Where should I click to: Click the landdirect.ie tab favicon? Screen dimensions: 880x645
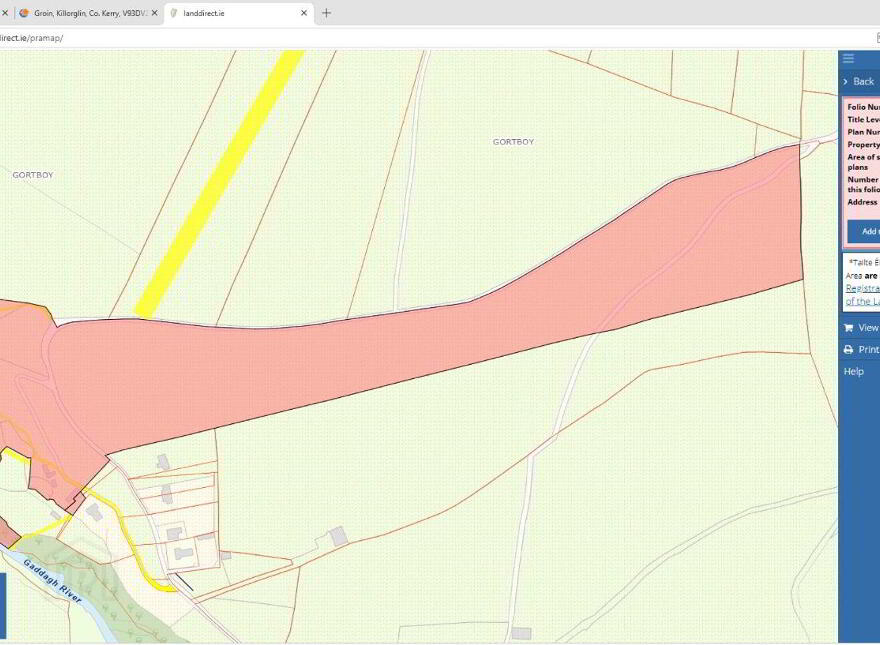174,13
